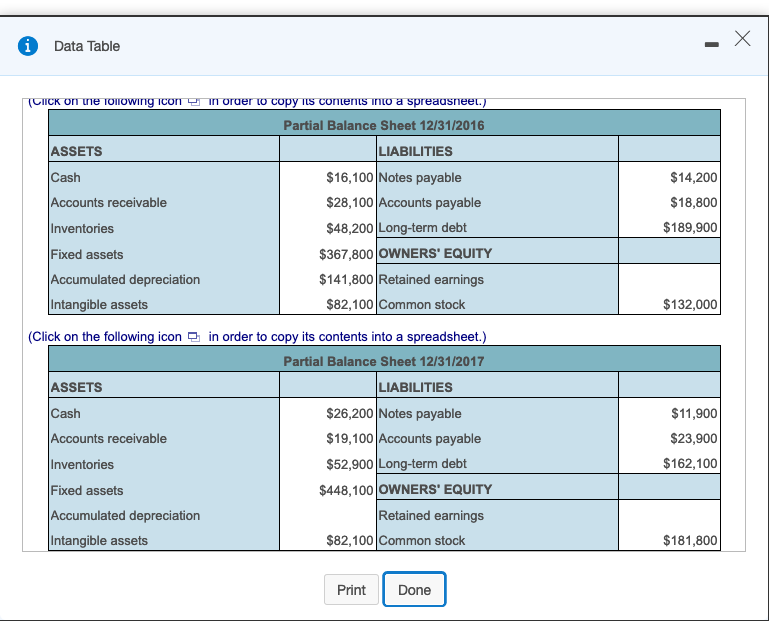Click the 2017 Common stock value $181,800

(691, 541)
